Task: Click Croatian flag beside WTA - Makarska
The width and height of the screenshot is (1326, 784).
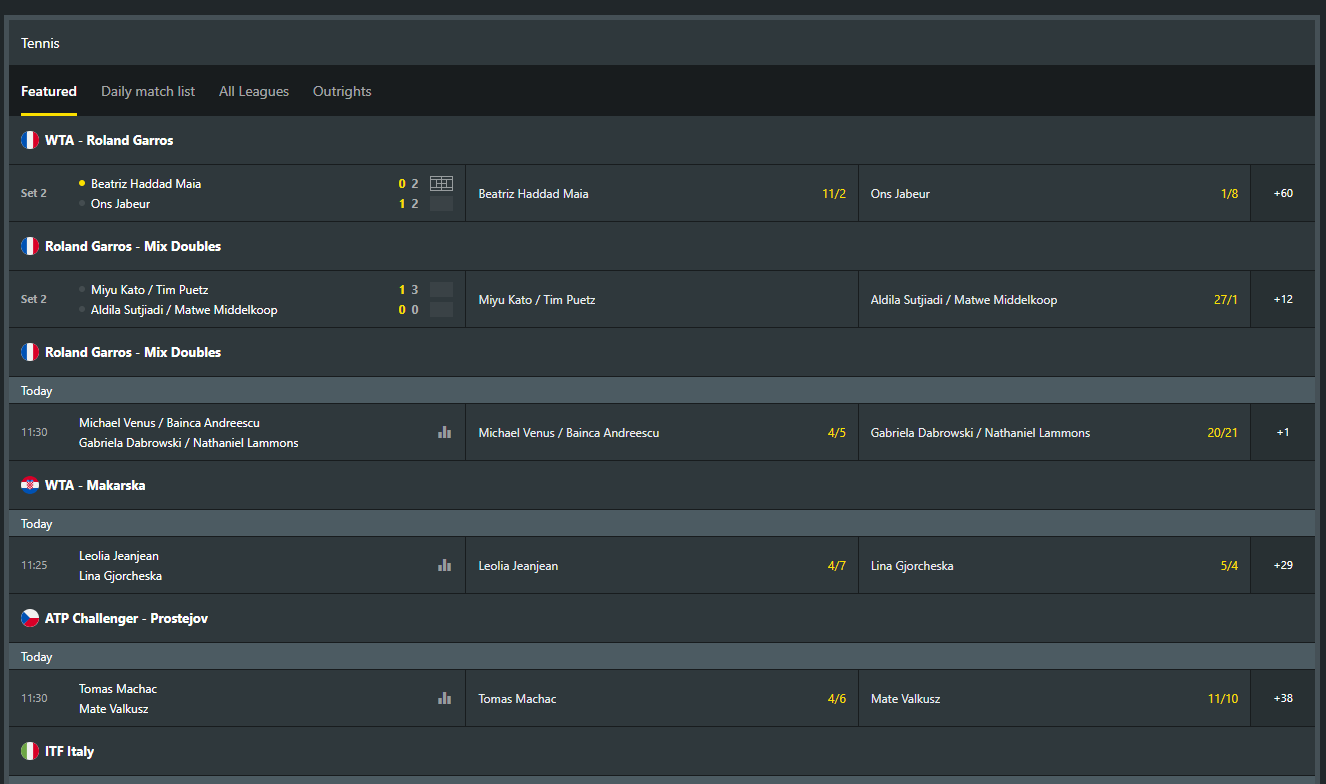Action: (30, 486)
